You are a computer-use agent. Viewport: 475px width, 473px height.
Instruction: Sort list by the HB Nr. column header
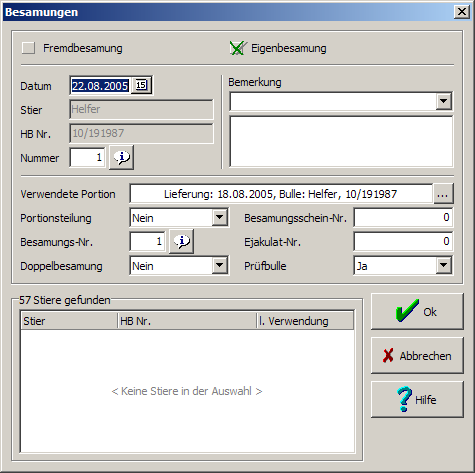pos(187,321)
